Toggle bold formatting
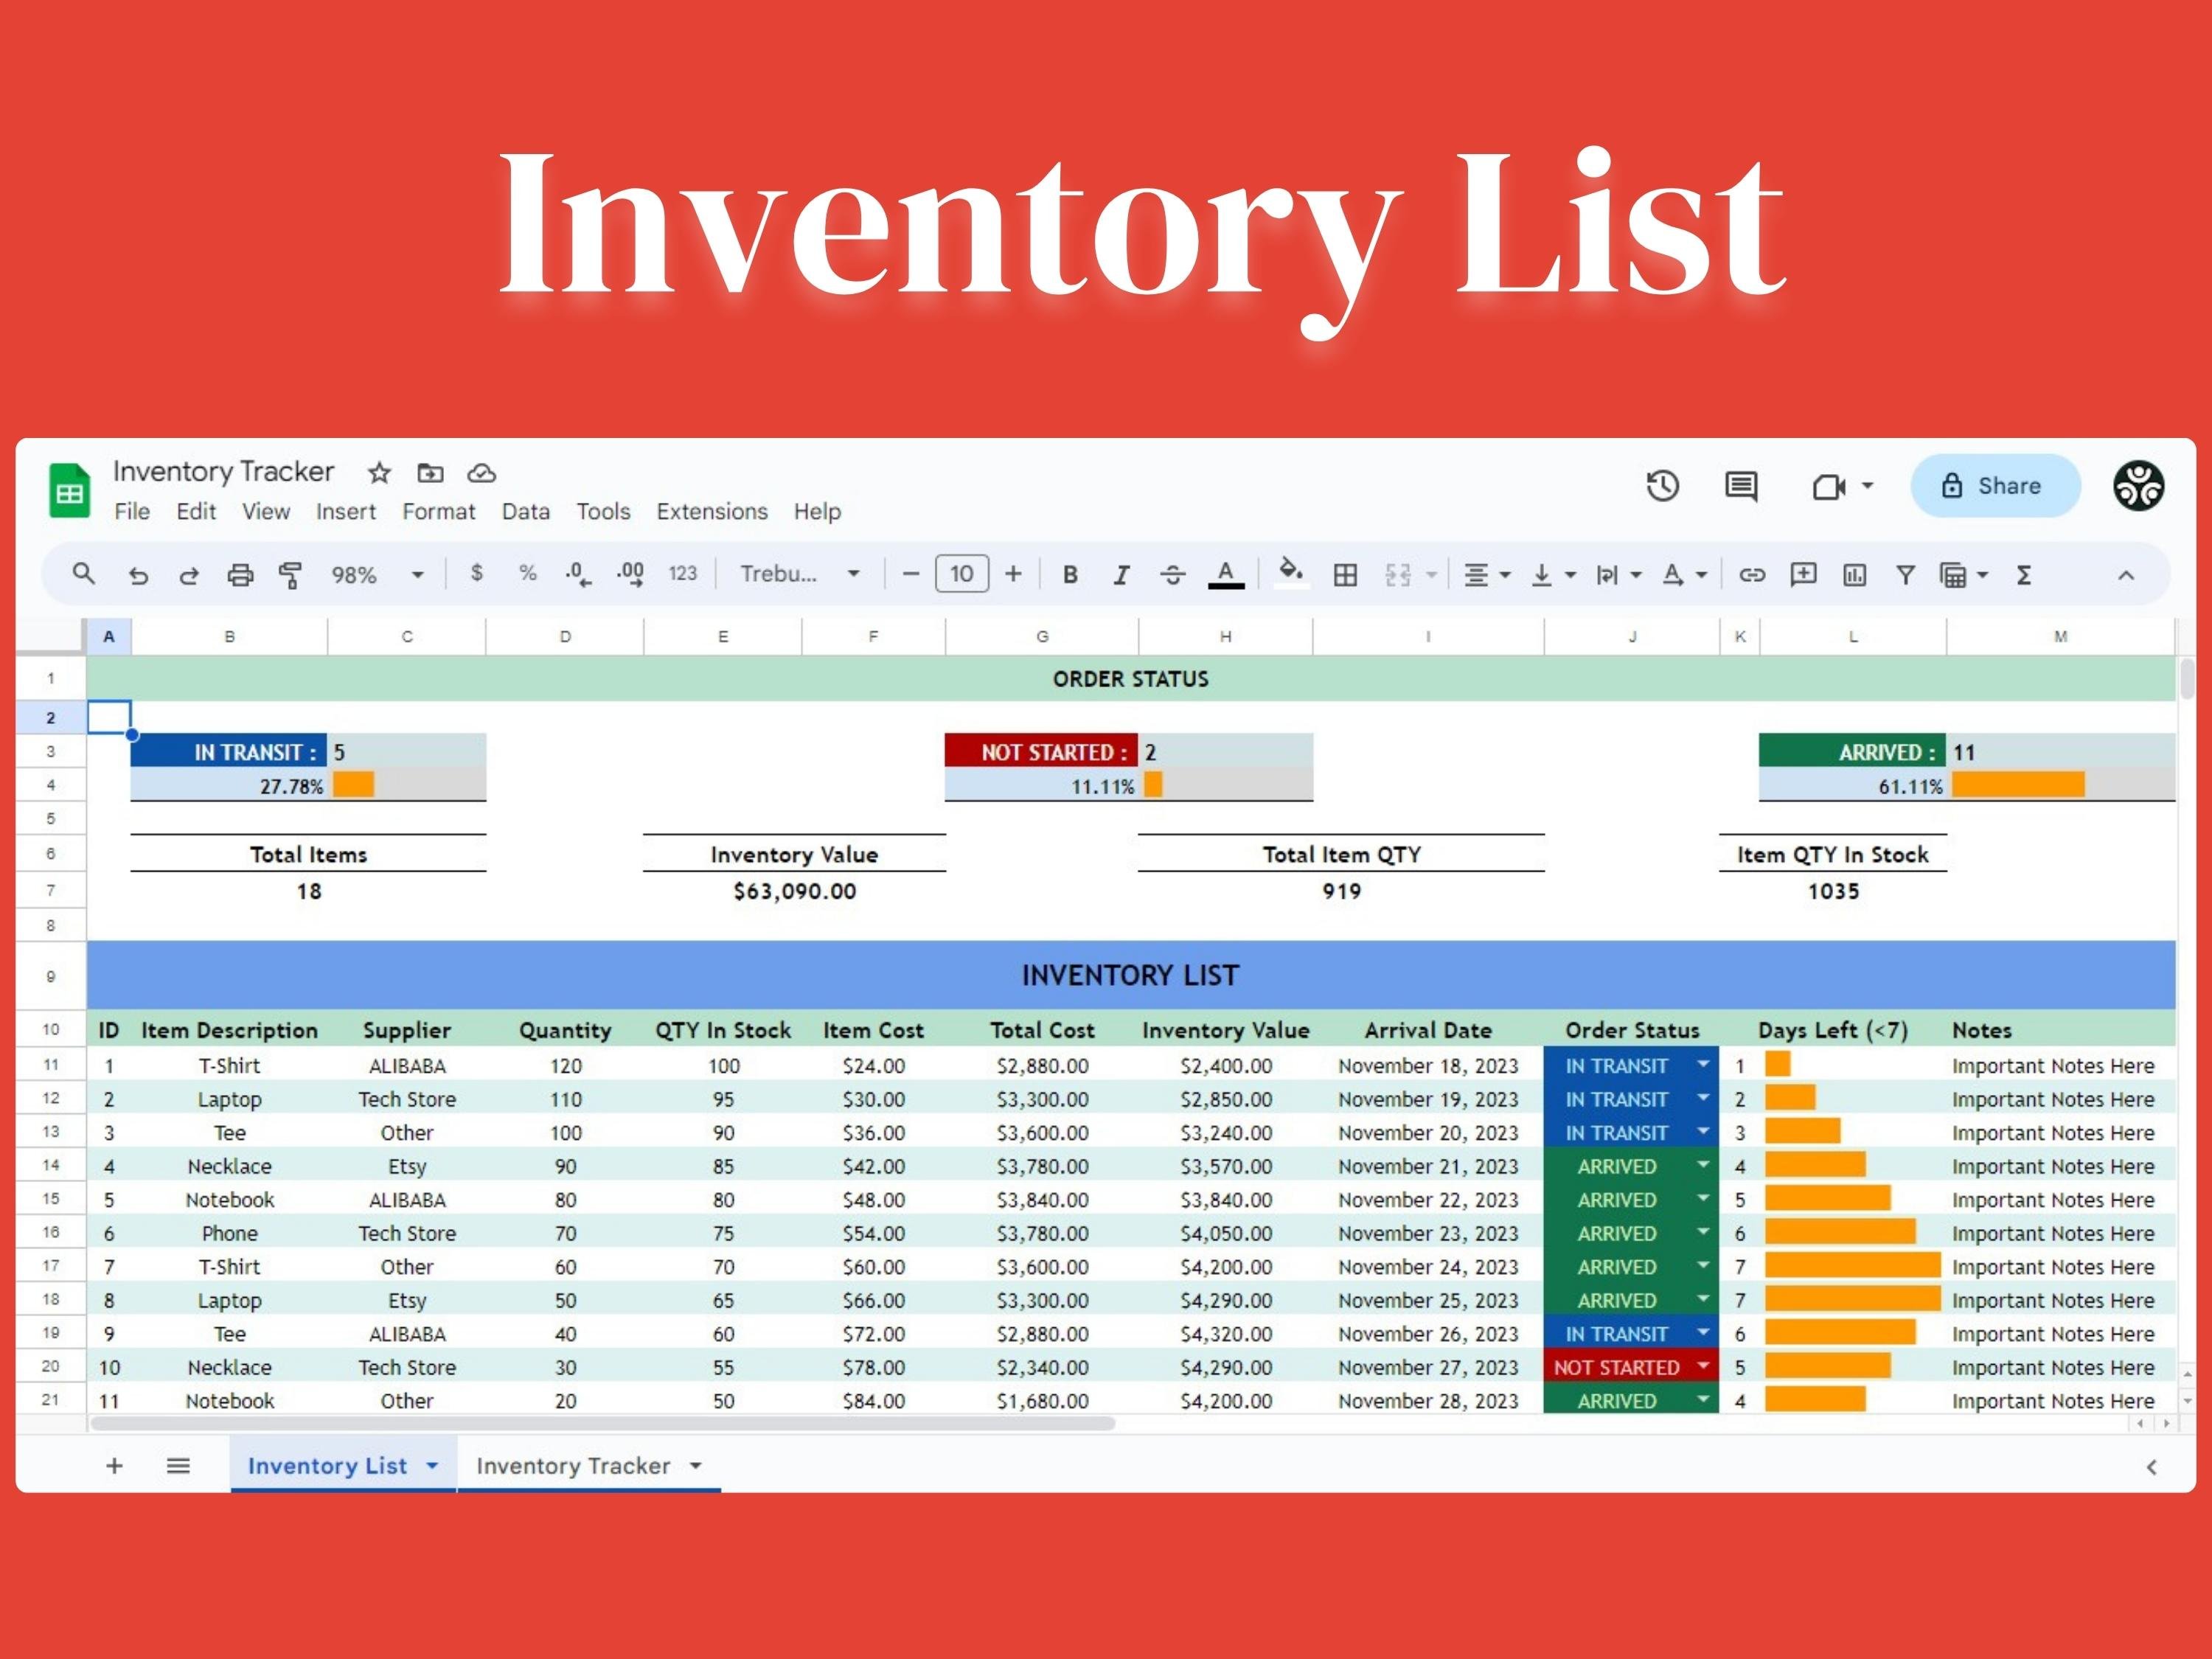Screen dimensions: 2212x1659 [x=1070, y=575]
